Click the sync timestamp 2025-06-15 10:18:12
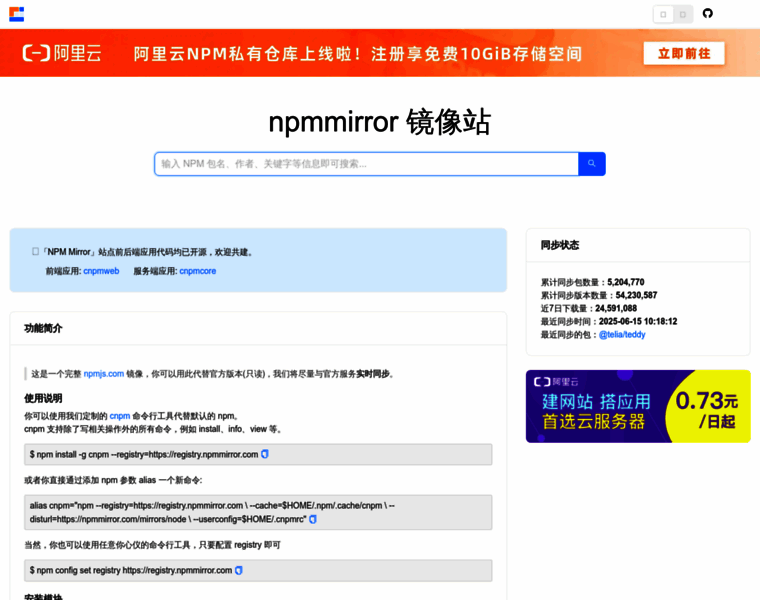Image resolution: width=760 pixels, height=600 pixels. [638, 321]
